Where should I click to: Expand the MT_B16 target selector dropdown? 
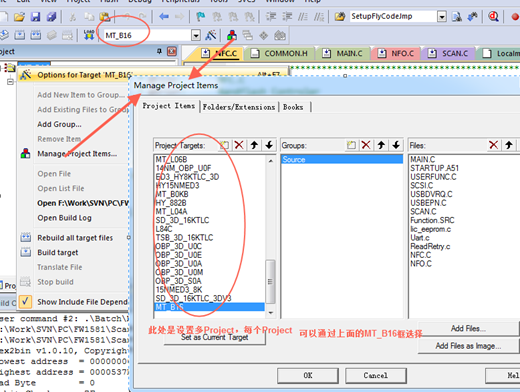[196, 35]
